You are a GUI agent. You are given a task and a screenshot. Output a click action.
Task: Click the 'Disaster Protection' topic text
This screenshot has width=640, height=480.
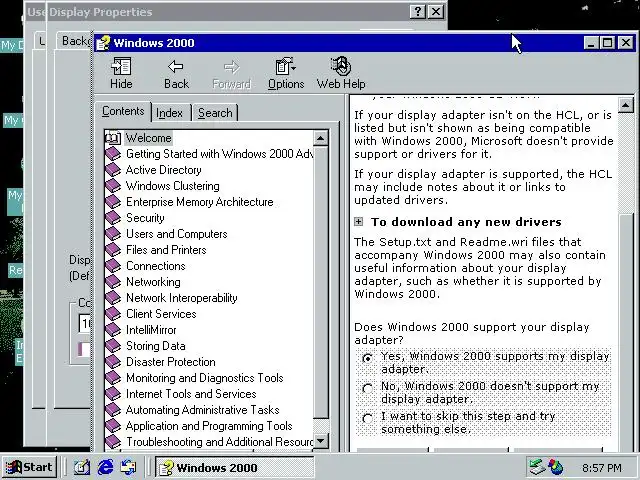point(171,362)
